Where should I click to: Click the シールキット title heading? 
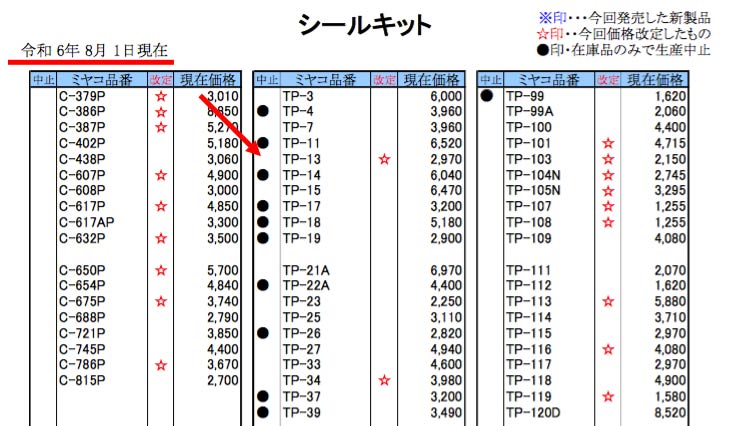pyautogui.click(x=366, y=25)
